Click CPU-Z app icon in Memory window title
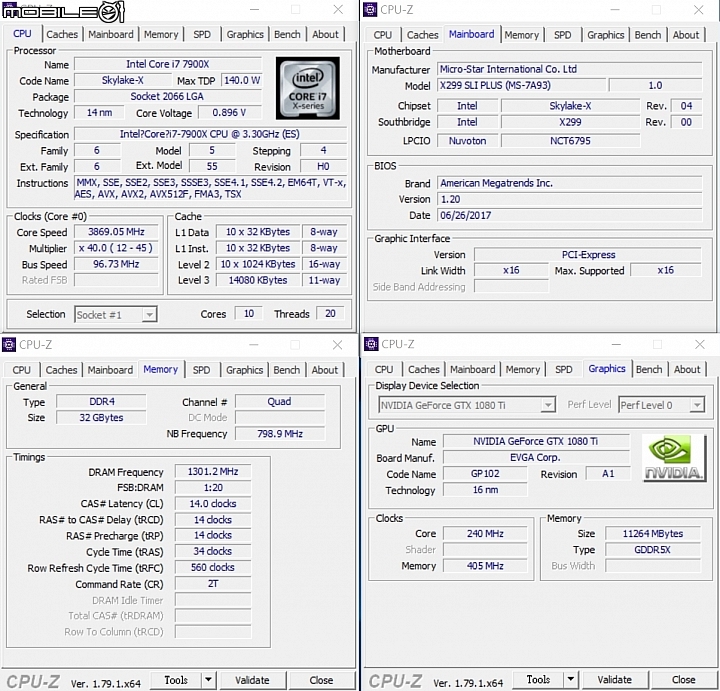This screenshot has width=720, height=691. 9,344
